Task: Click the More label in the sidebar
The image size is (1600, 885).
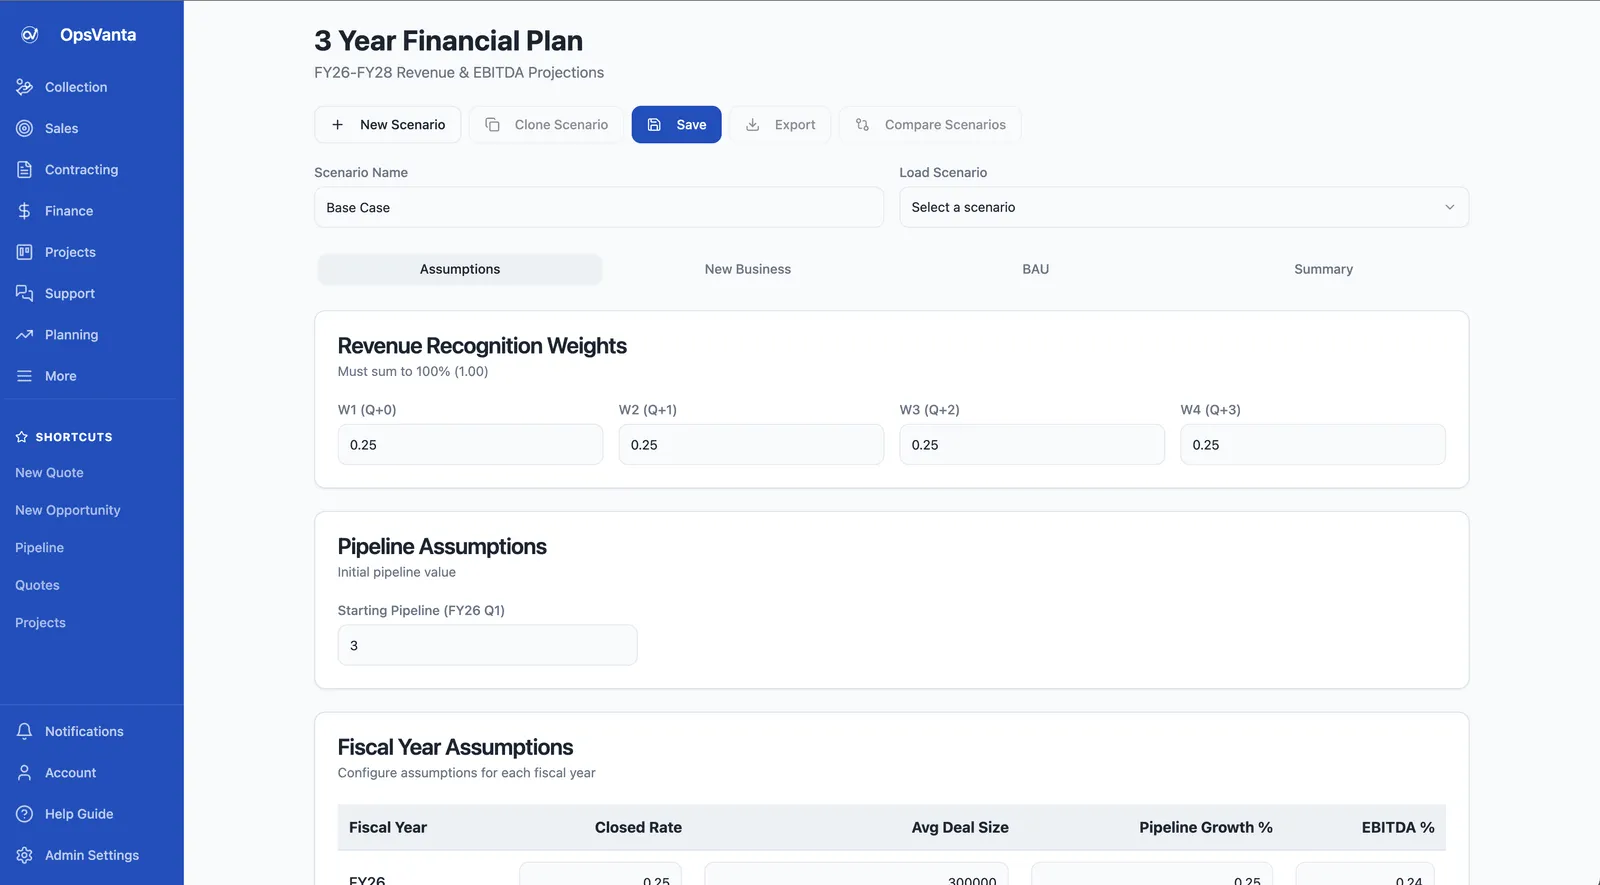Action: click(61, 376)
